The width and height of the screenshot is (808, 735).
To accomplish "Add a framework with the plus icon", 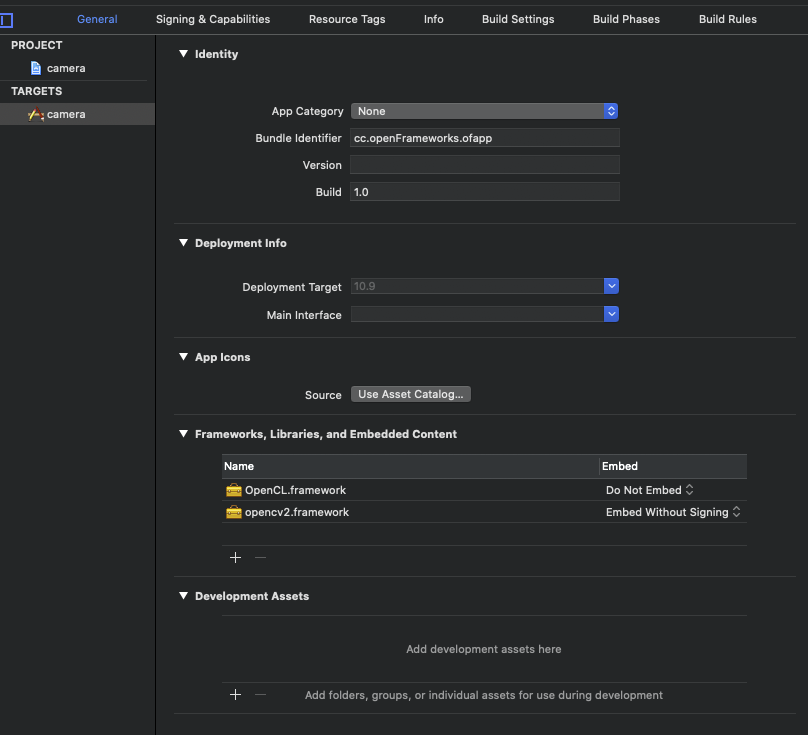I will click(x=236, y=558).
